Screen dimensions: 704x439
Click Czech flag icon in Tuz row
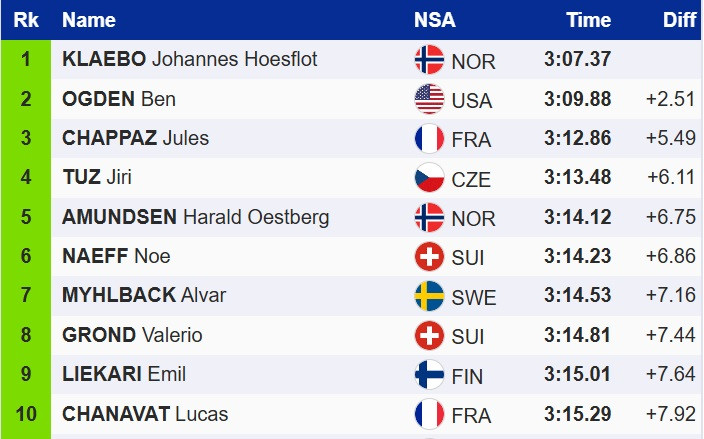[x=429, y=178]
